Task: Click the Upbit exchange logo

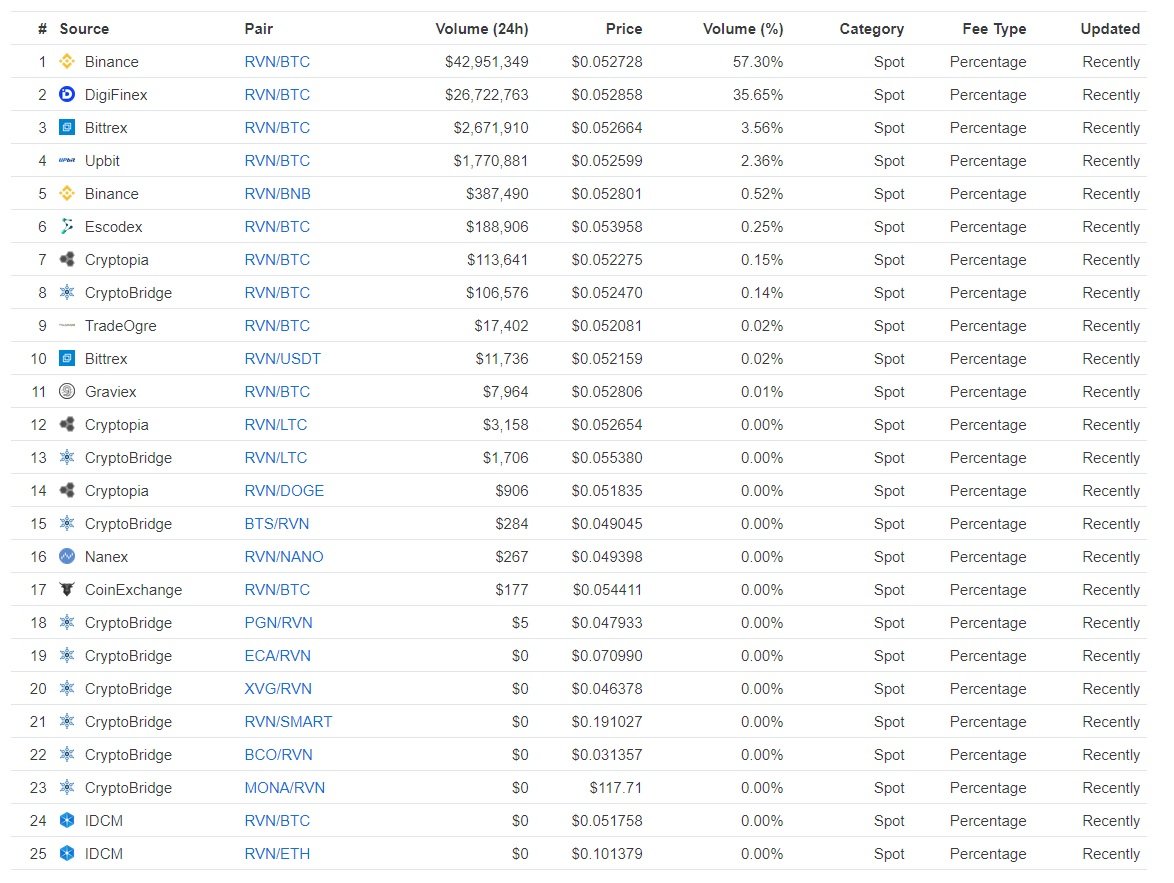Action: click(x=67, y=161)
